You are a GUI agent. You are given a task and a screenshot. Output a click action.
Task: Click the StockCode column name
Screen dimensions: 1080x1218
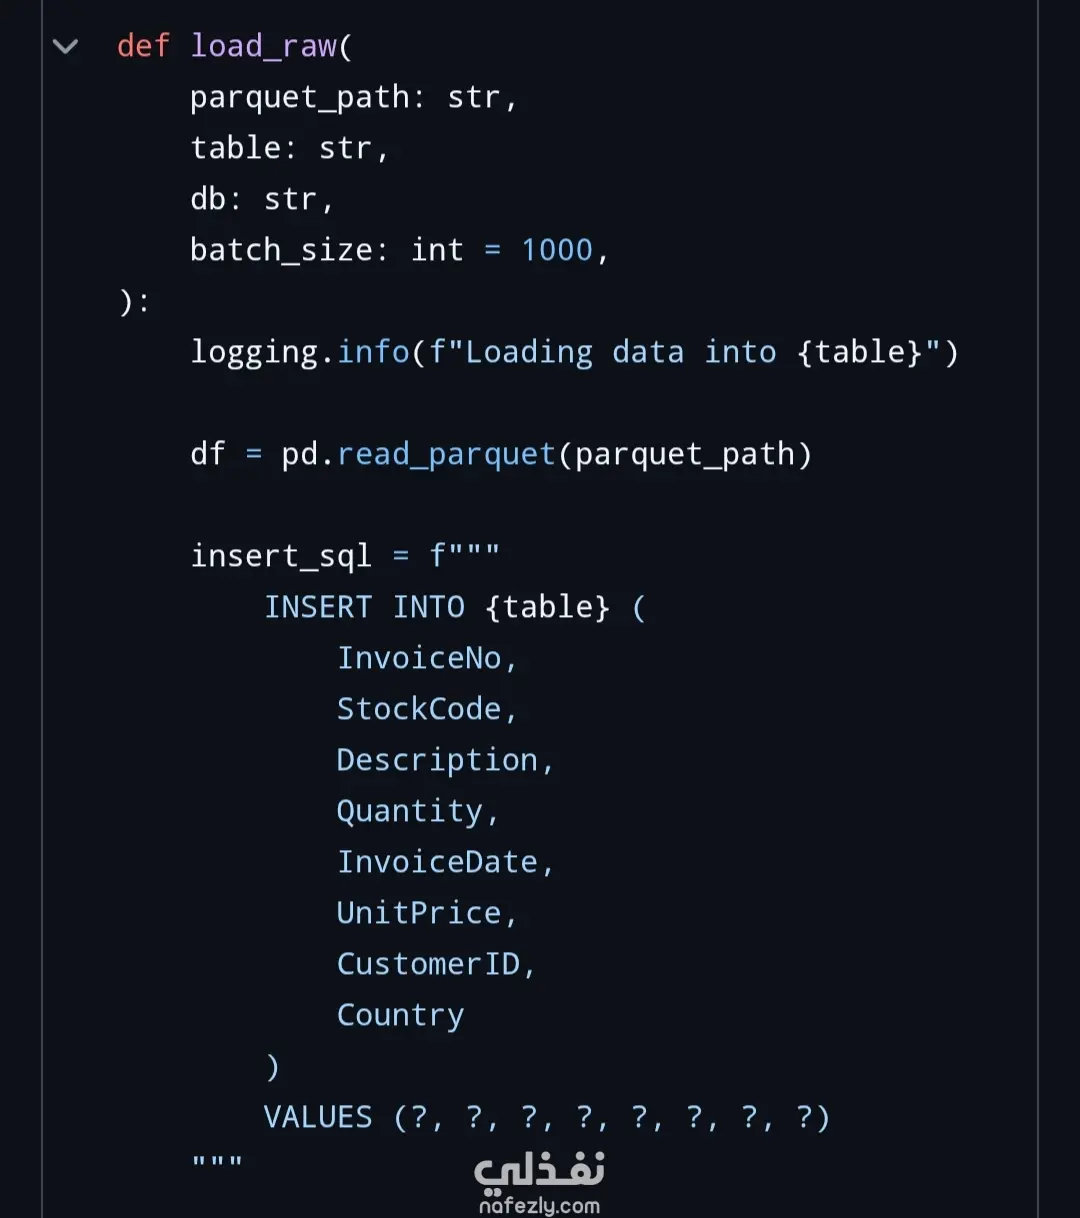(x=419, y=709)
